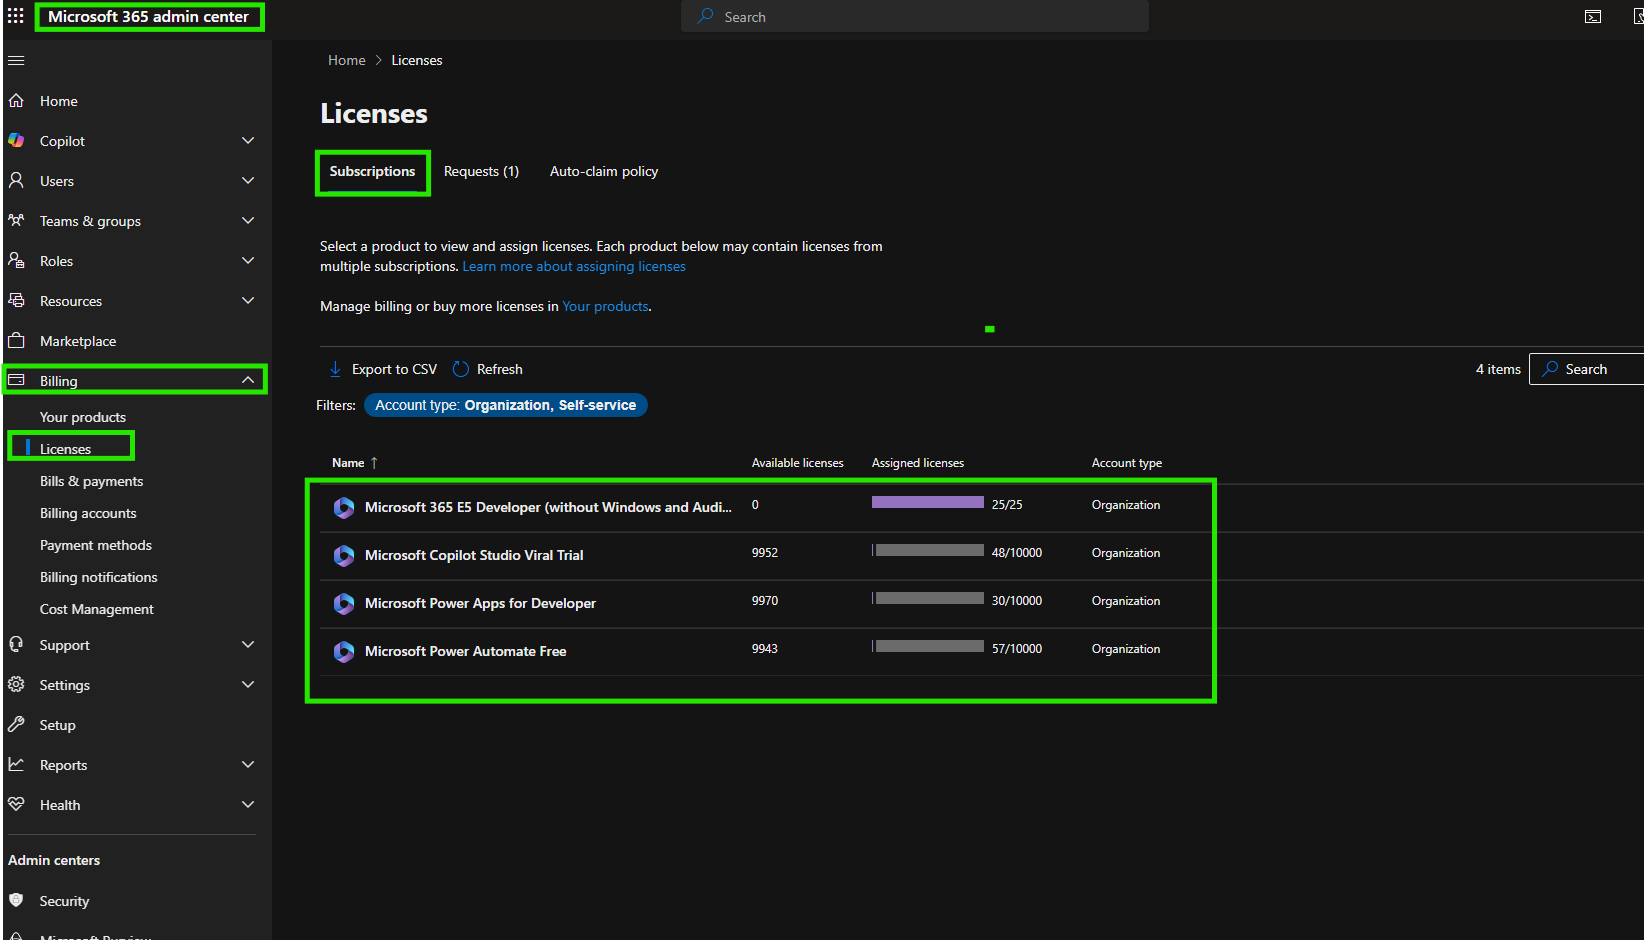Expand the Teams & groups chevron
The image size is (1644, 940).
[x=248, y=221]
